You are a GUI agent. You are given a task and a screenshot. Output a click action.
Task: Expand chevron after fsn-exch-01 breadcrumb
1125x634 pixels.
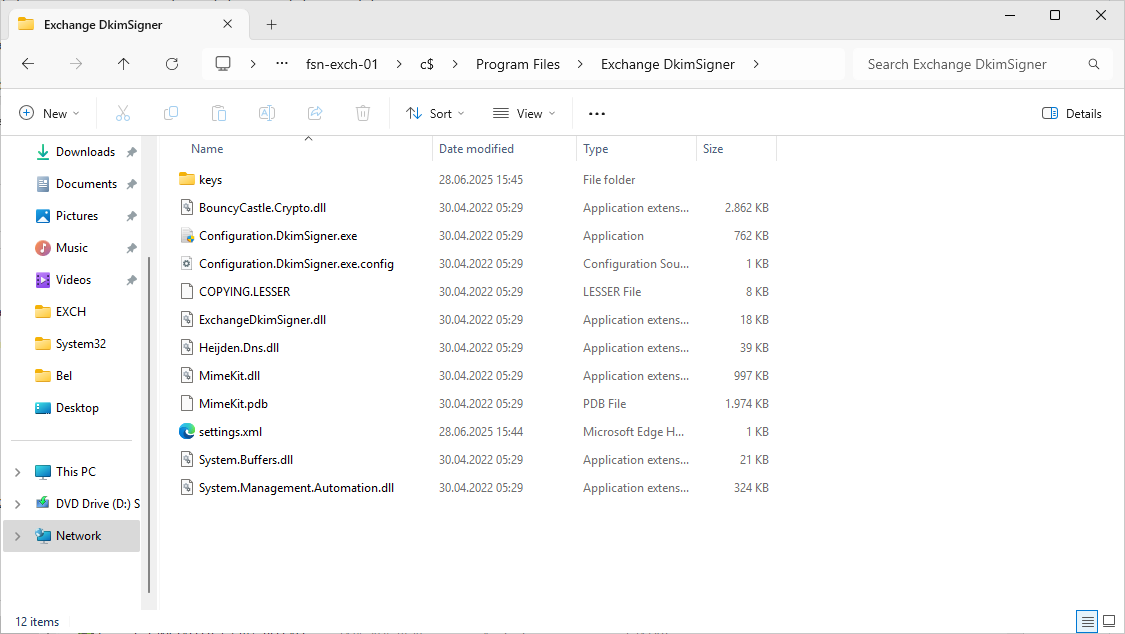pos(399,64)
